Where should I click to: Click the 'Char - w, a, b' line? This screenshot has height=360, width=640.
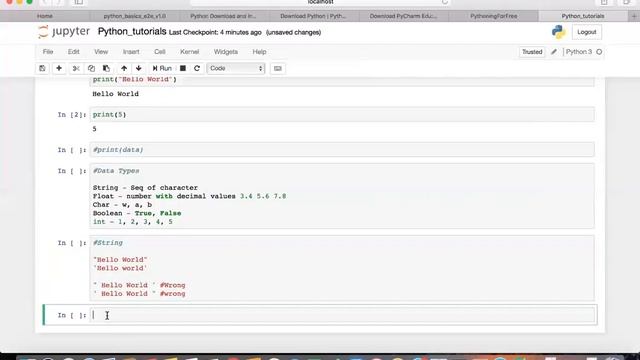[x=122, y=205]
